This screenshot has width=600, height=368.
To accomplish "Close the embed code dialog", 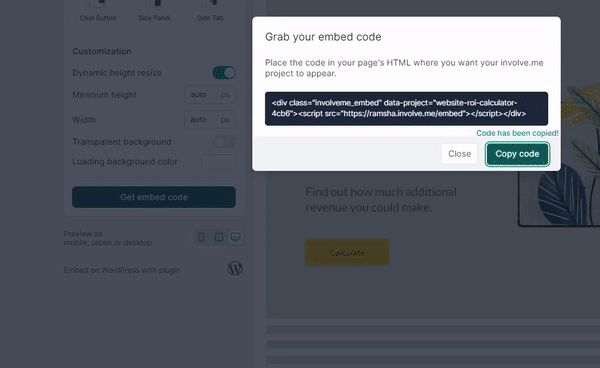I will (459, 154).
